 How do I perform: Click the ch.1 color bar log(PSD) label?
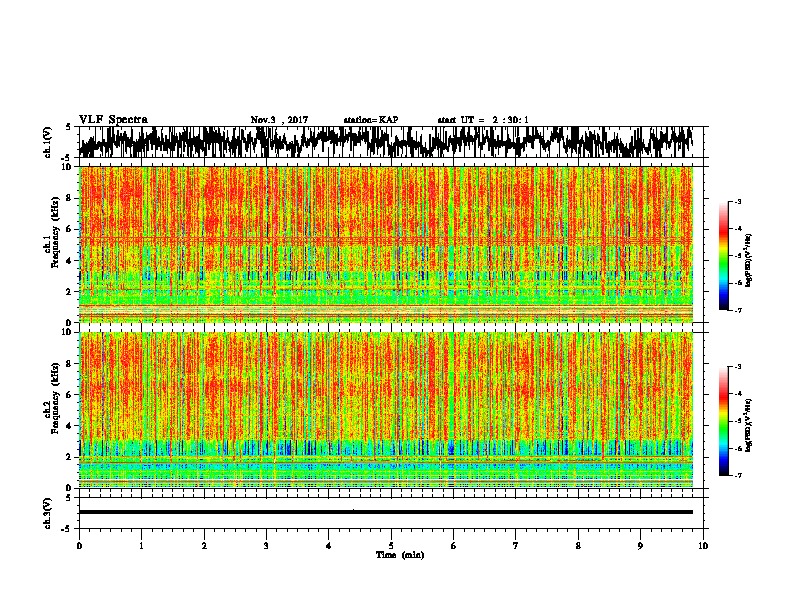point(748,261)
